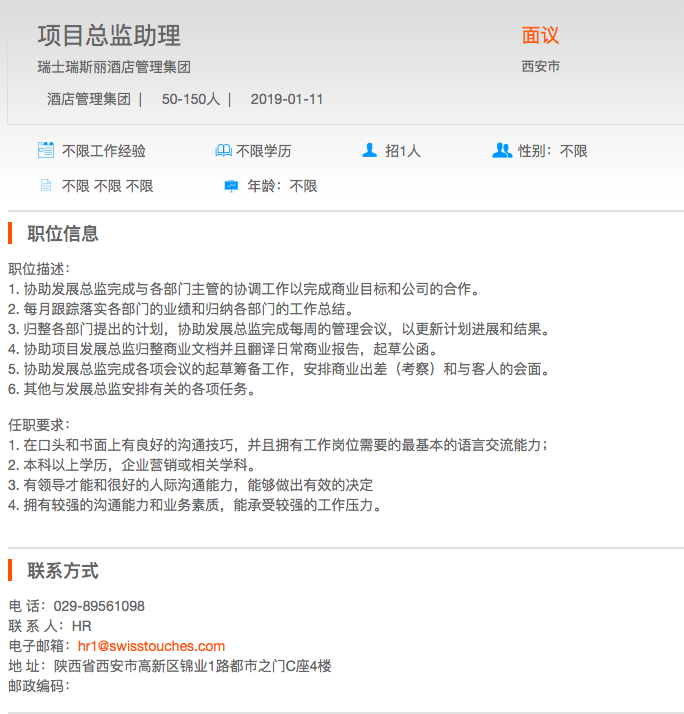Image resolution: width=684 pixels, height=714 pixels.
Task: Click the age icon beside 年龄
Action: pyautogui.click(x=232, y=186)
